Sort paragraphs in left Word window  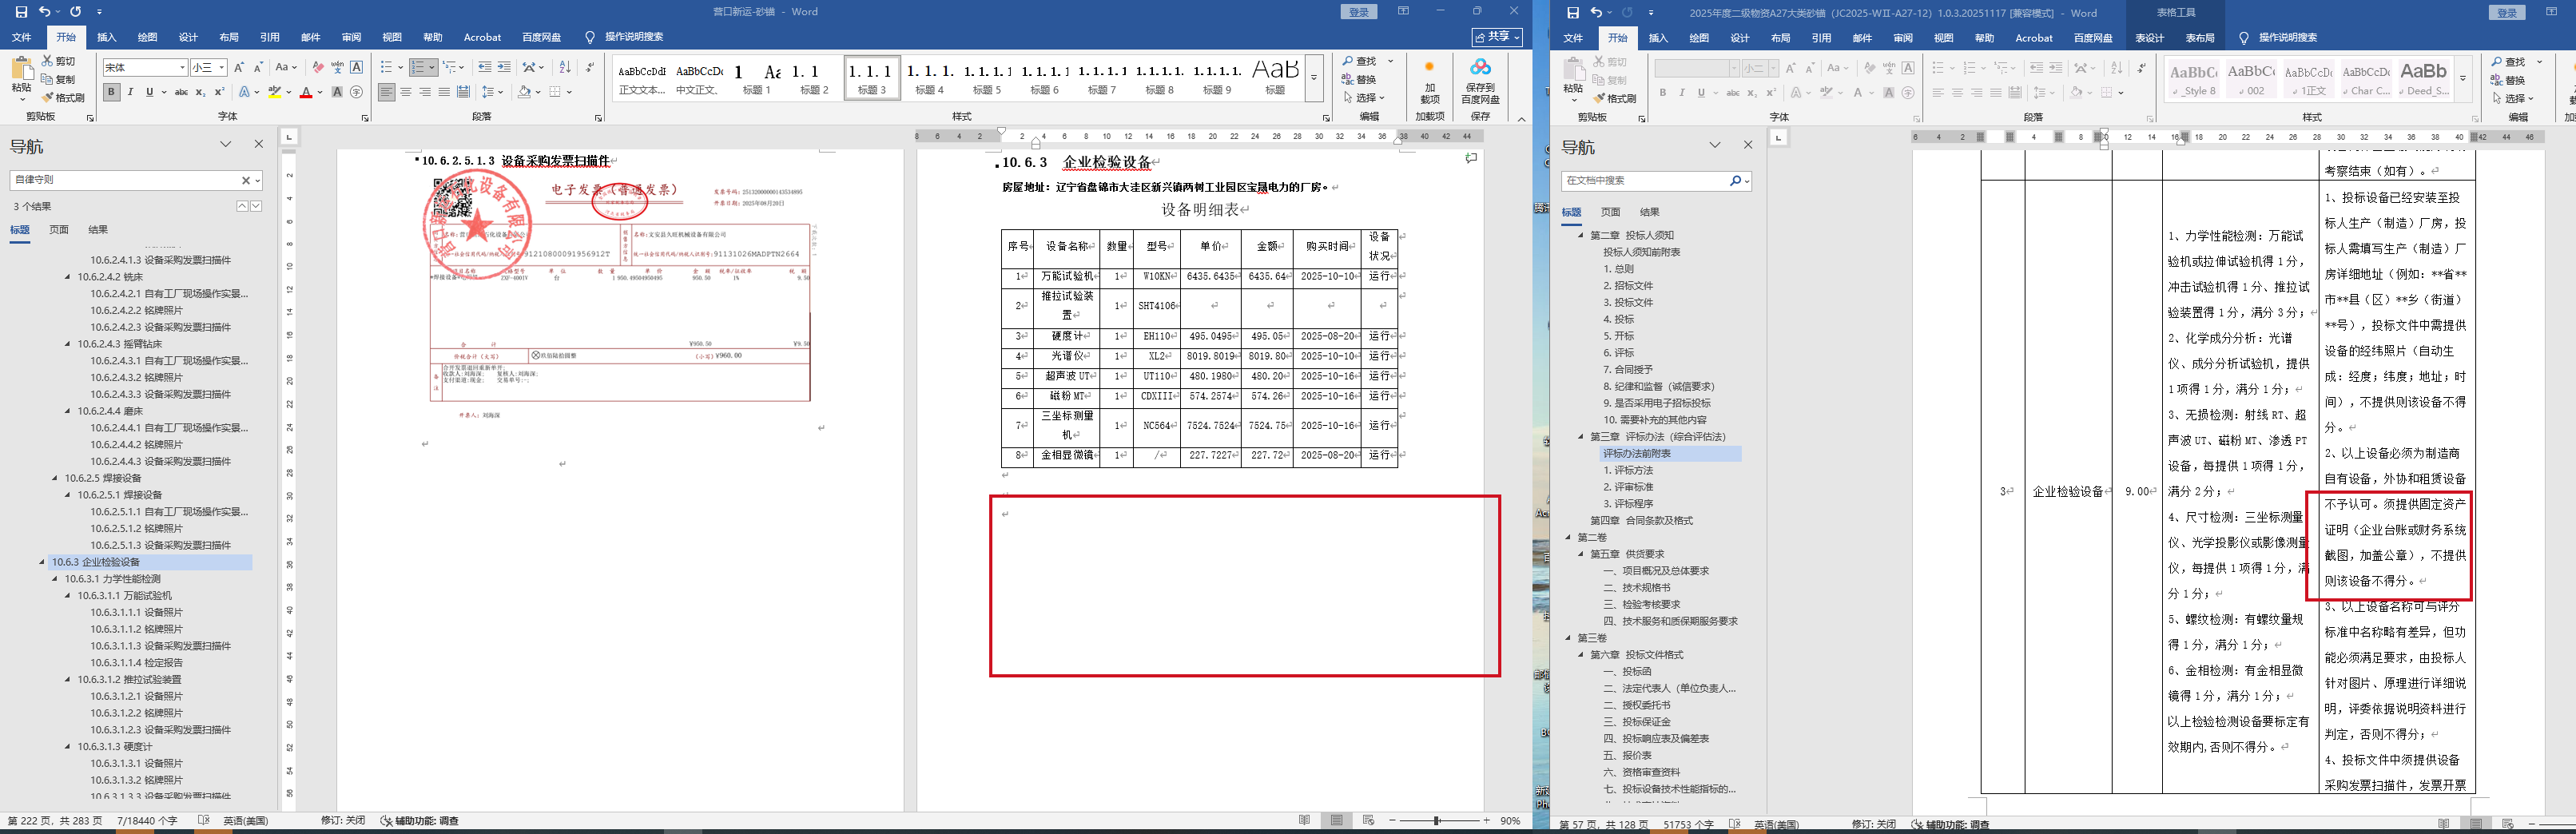tap(565, 67)
